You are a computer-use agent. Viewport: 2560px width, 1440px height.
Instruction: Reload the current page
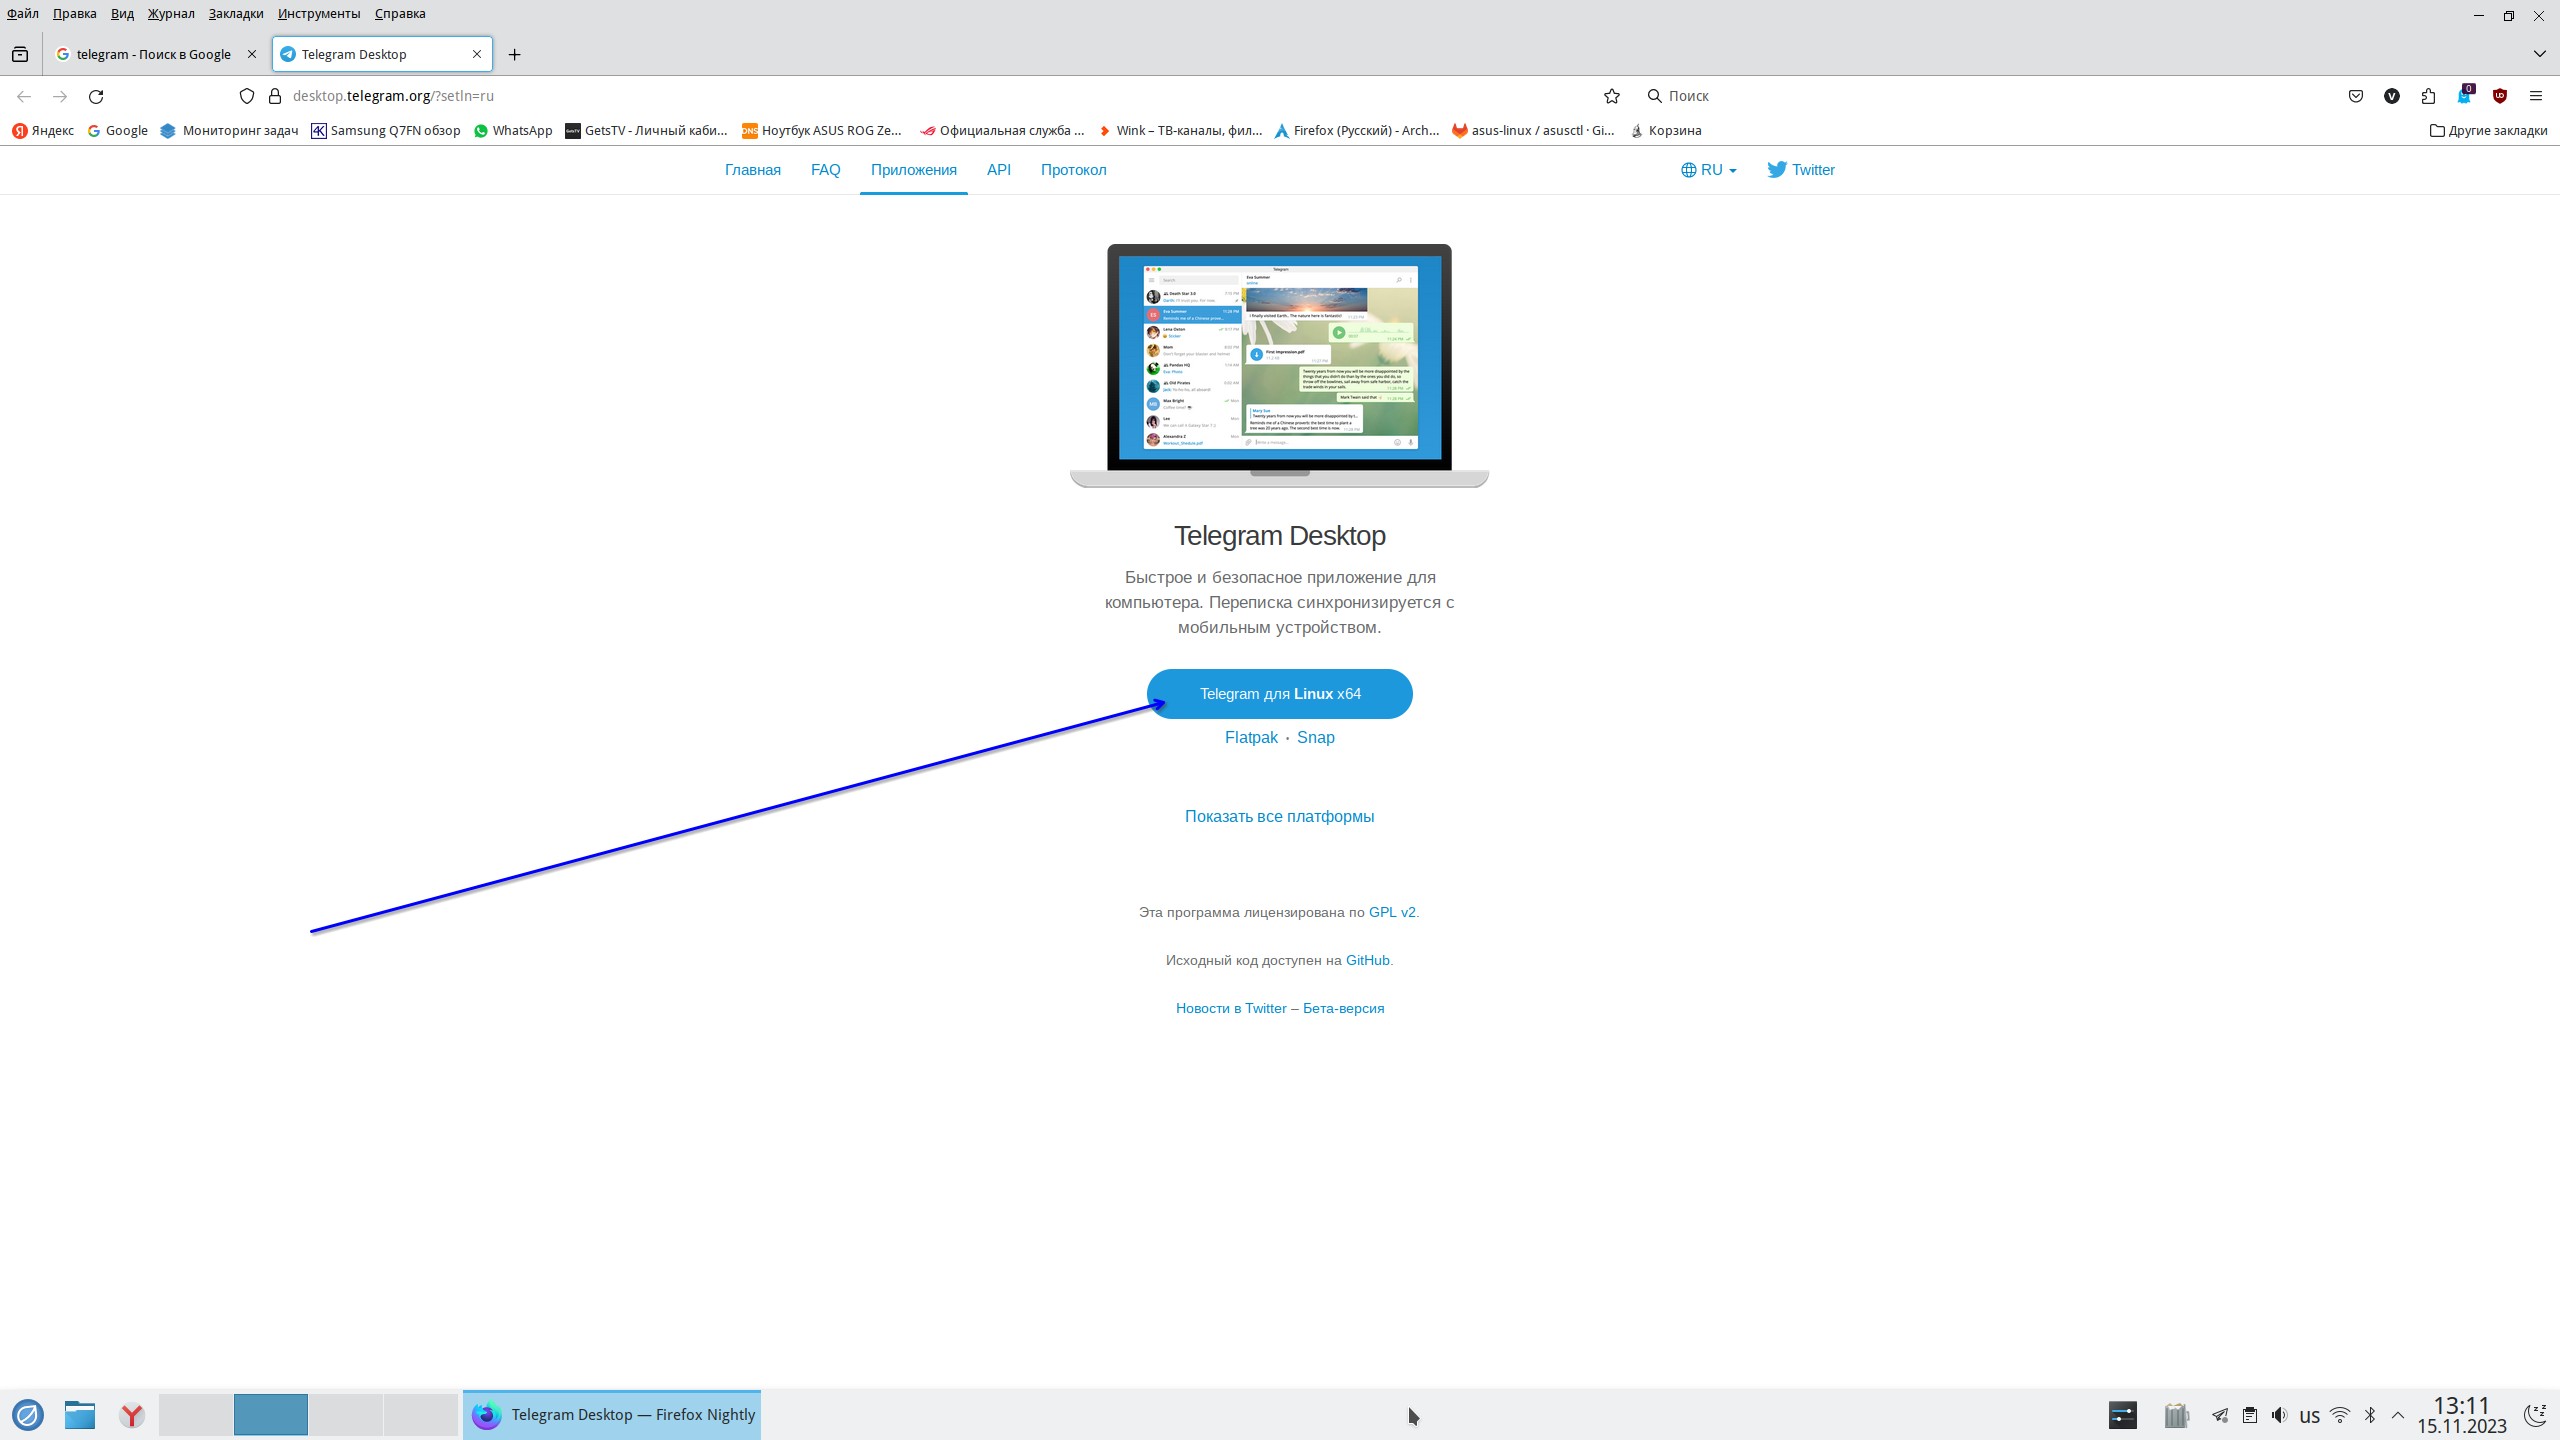pos(96,96)
